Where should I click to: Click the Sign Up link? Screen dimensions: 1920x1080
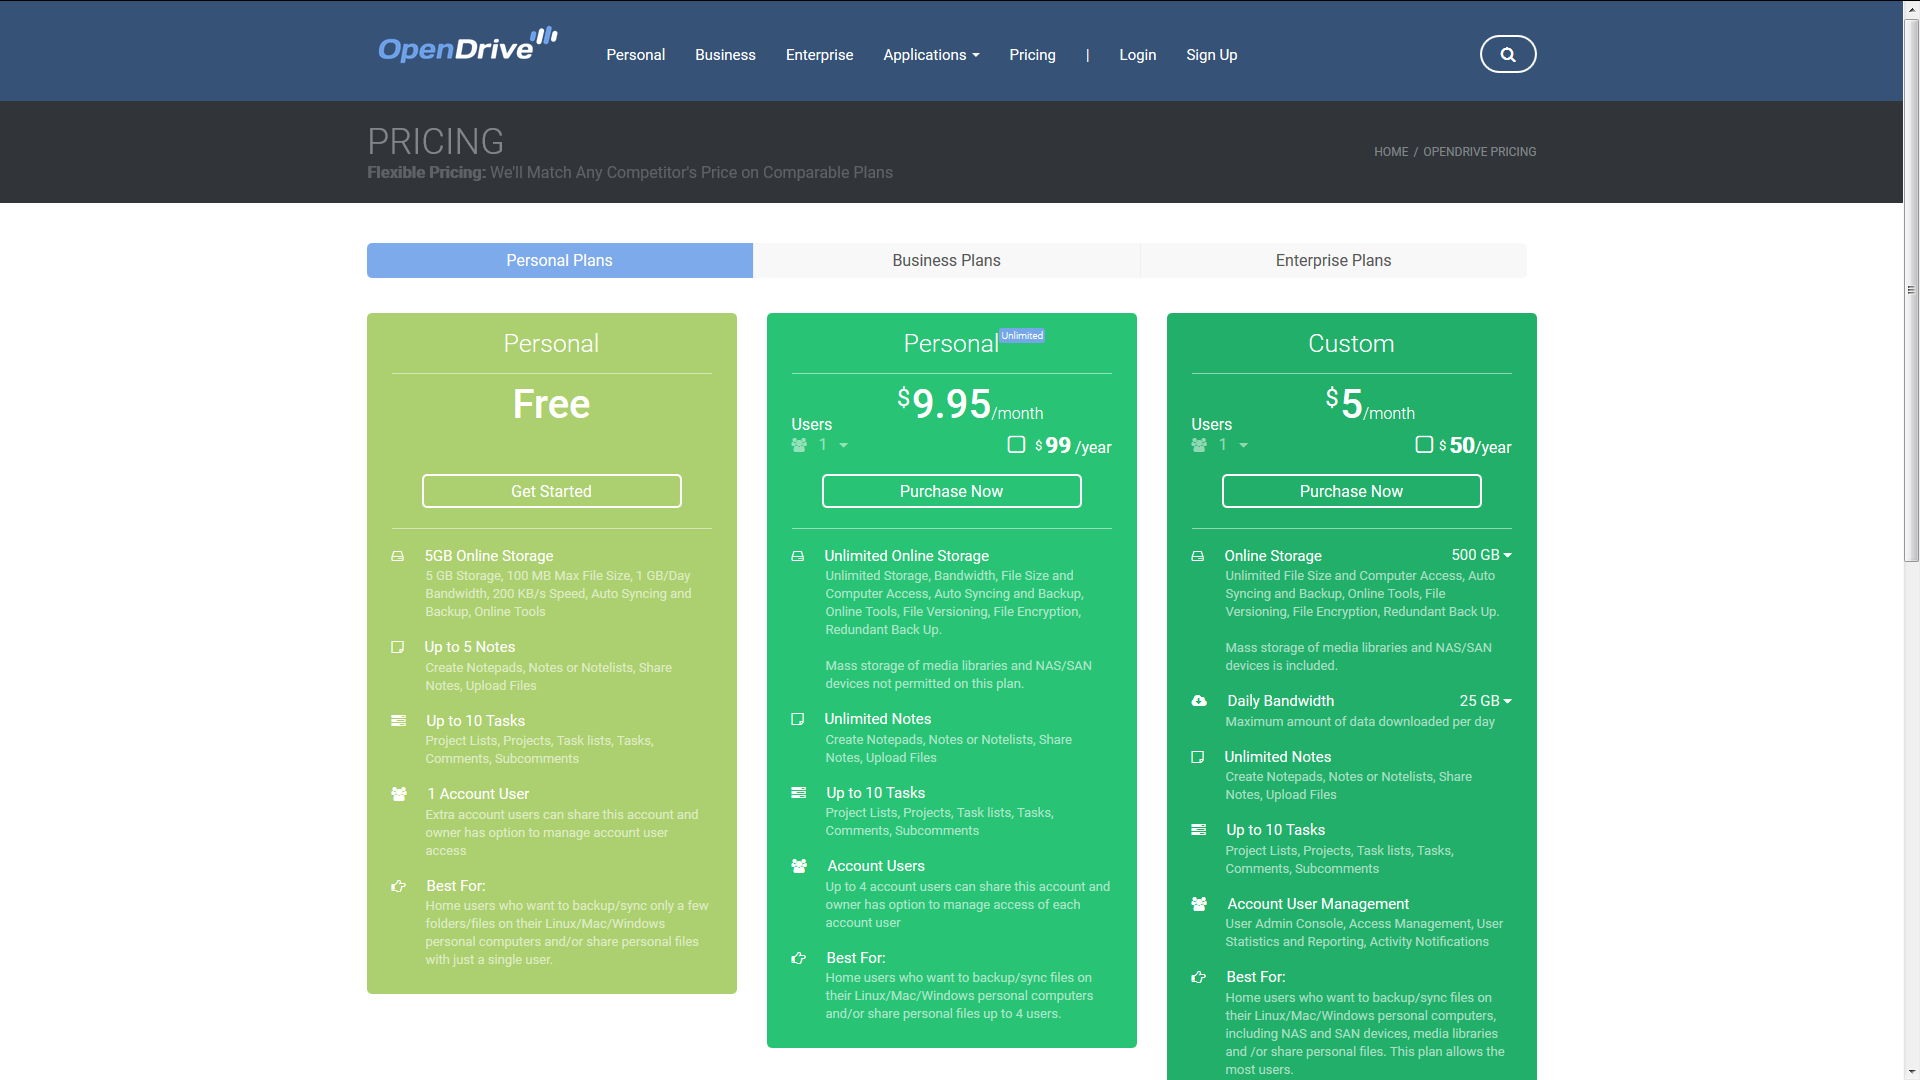tap(1211, 55)
